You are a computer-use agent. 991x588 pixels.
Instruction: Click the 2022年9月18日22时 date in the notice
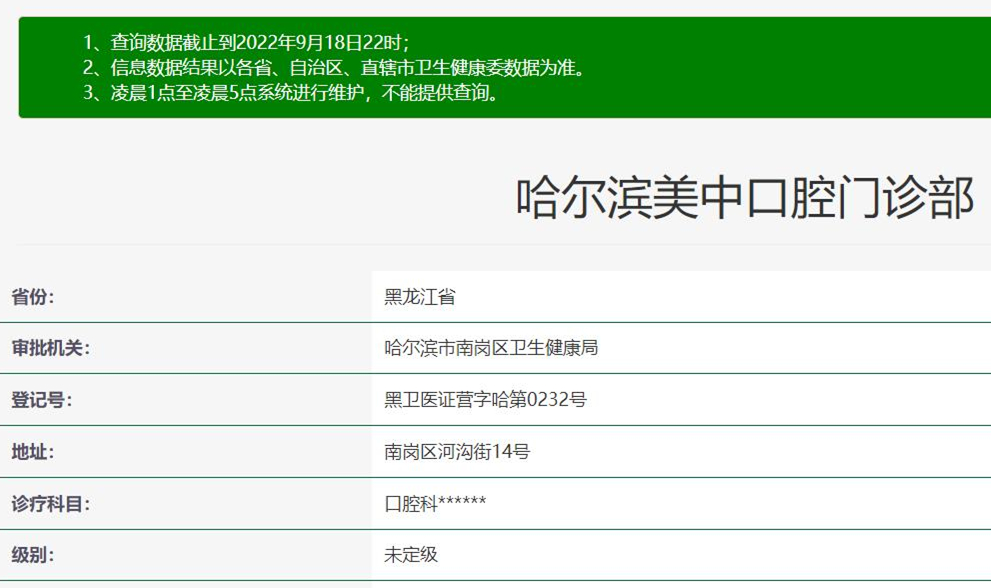320,42
